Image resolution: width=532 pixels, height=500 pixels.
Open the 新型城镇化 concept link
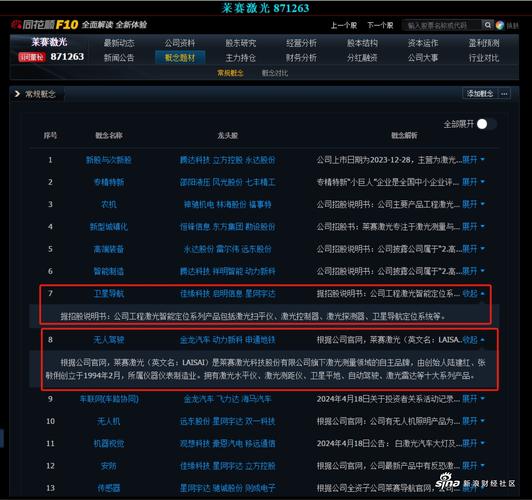(109, 227)
